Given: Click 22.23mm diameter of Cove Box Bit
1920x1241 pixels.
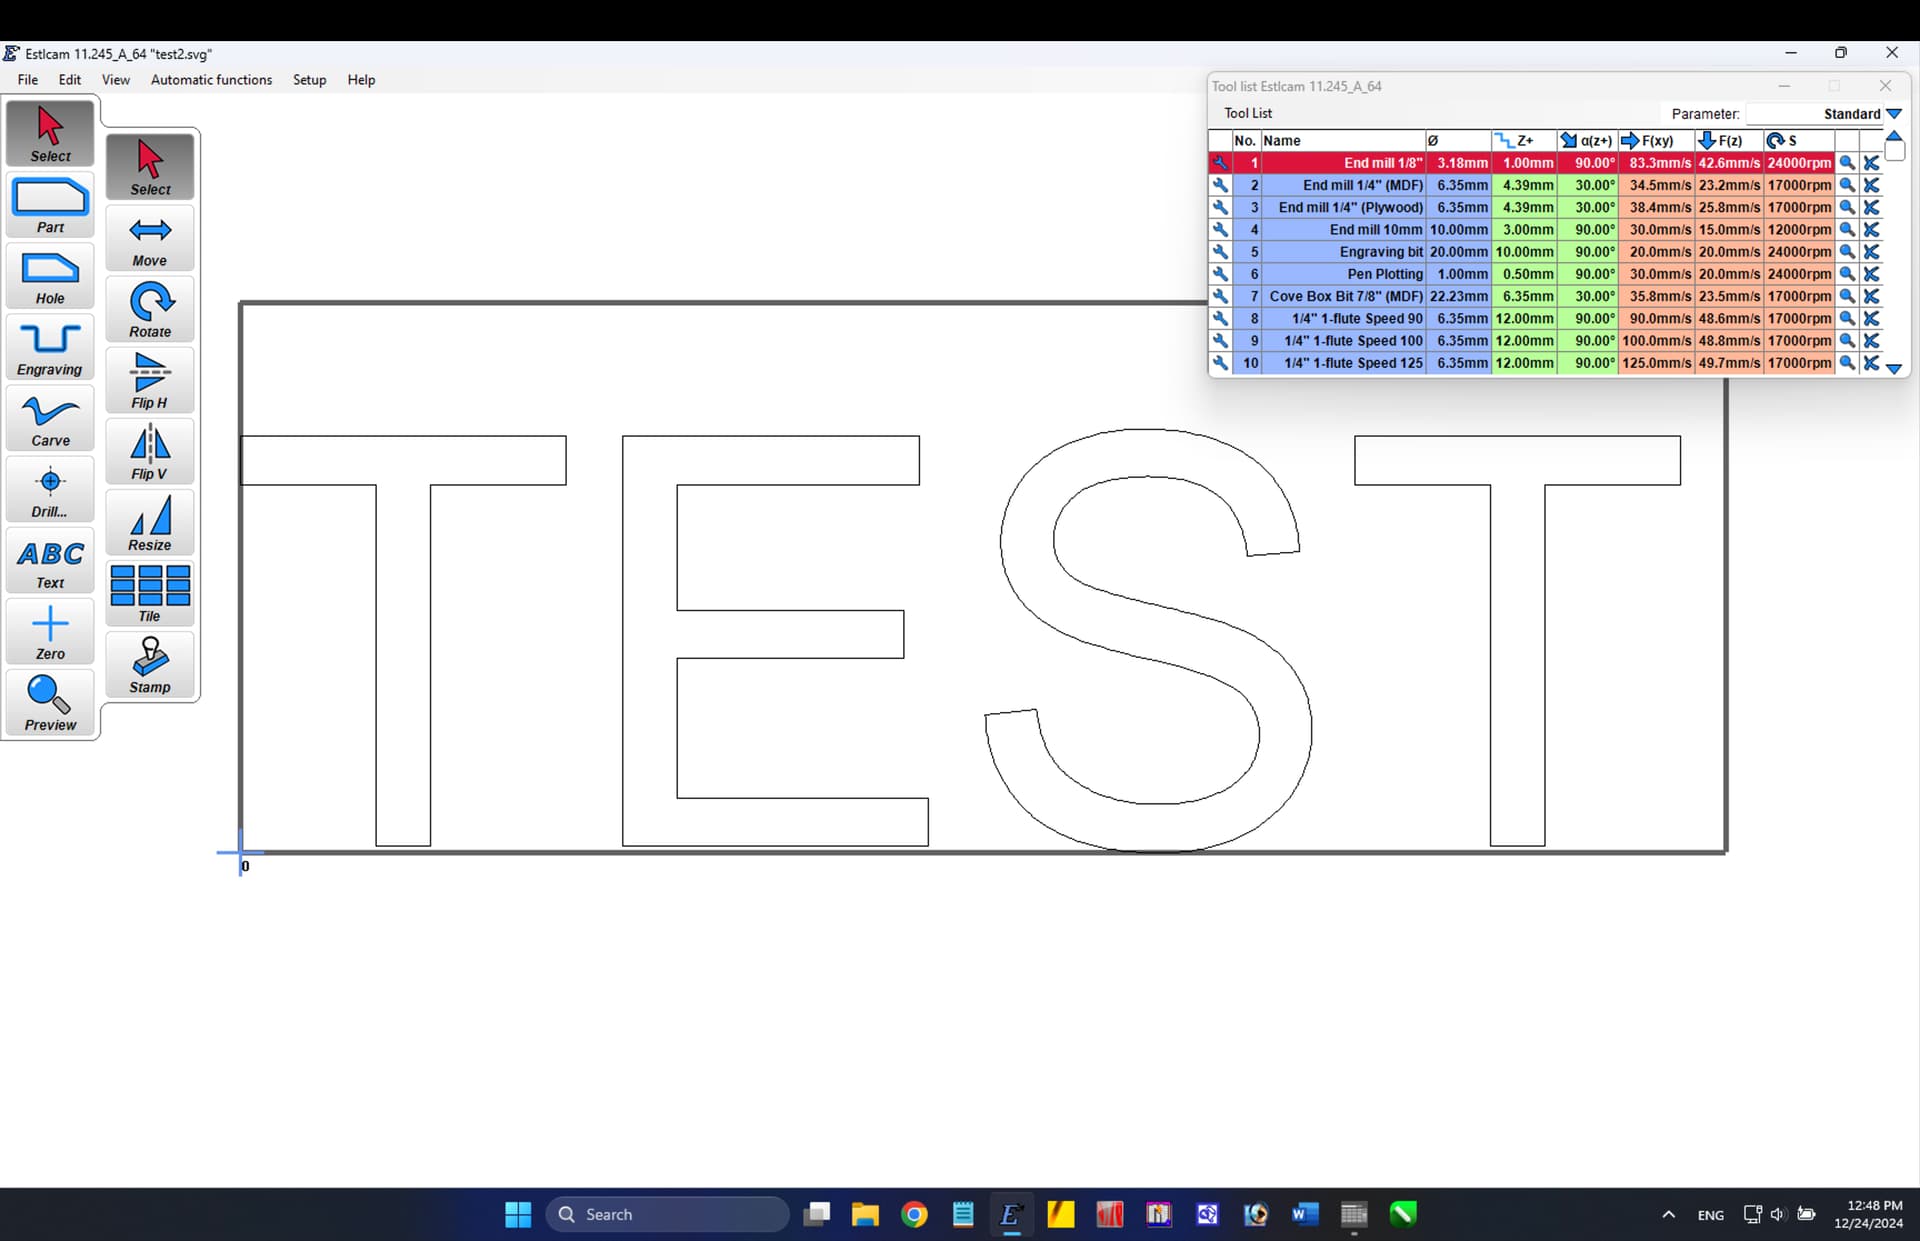Looking at the screenshot, I should coord(1459,296).
